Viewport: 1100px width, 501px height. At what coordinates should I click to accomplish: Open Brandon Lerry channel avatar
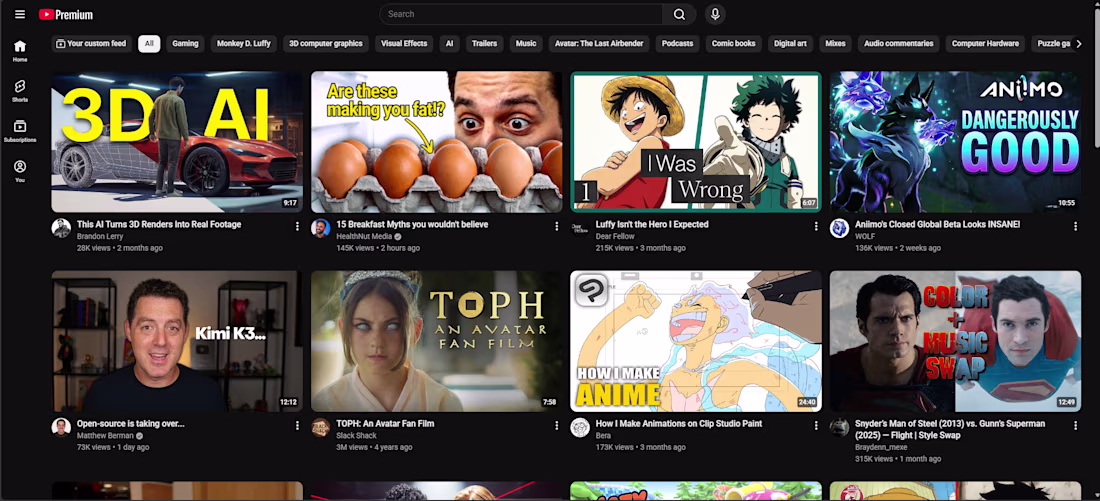(61, 228)
